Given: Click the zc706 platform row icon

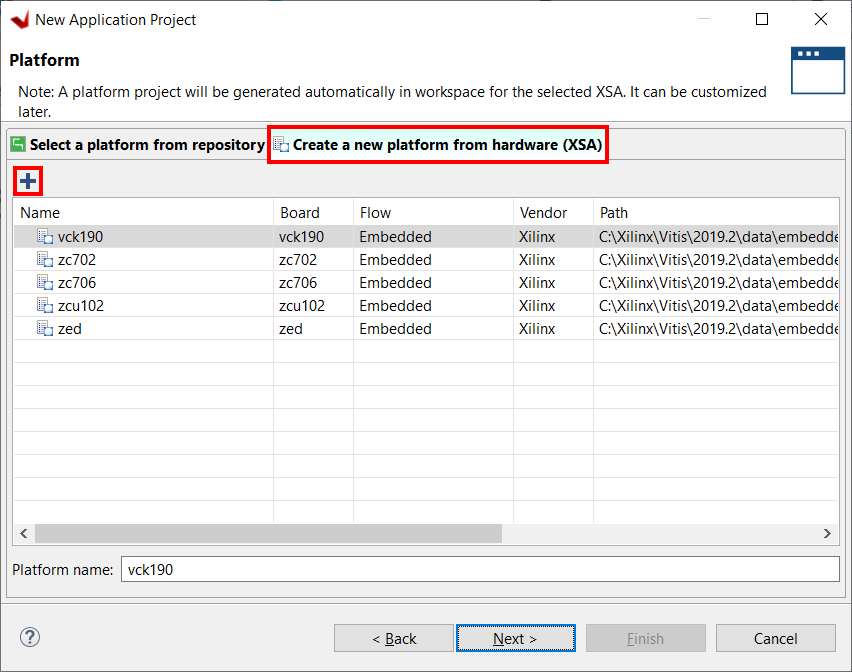Looking at the screenshot, I should pos(45,282).
